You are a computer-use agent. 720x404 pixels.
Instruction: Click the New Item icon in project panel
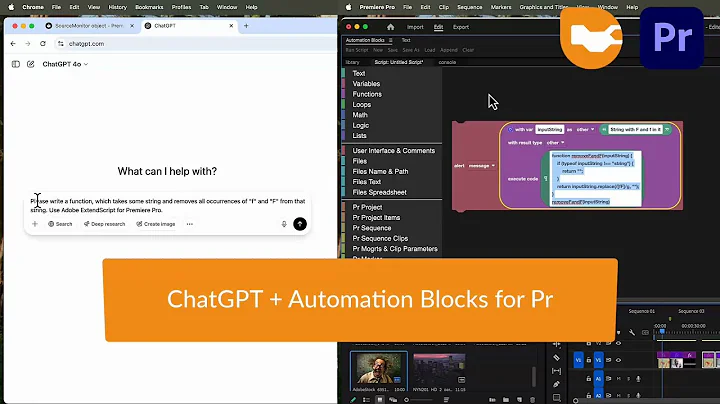click(x=519, y=400)
